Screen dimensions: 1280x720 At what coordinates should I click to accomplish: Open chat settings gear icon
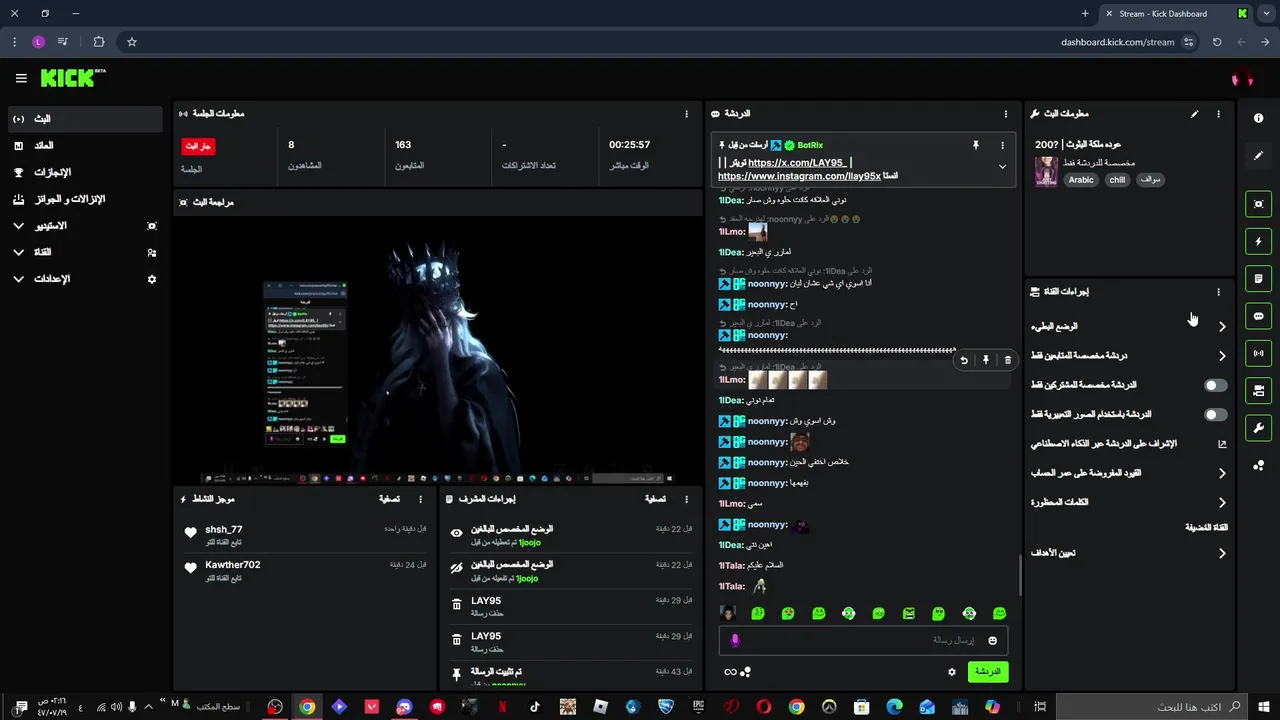coord(952,672)
